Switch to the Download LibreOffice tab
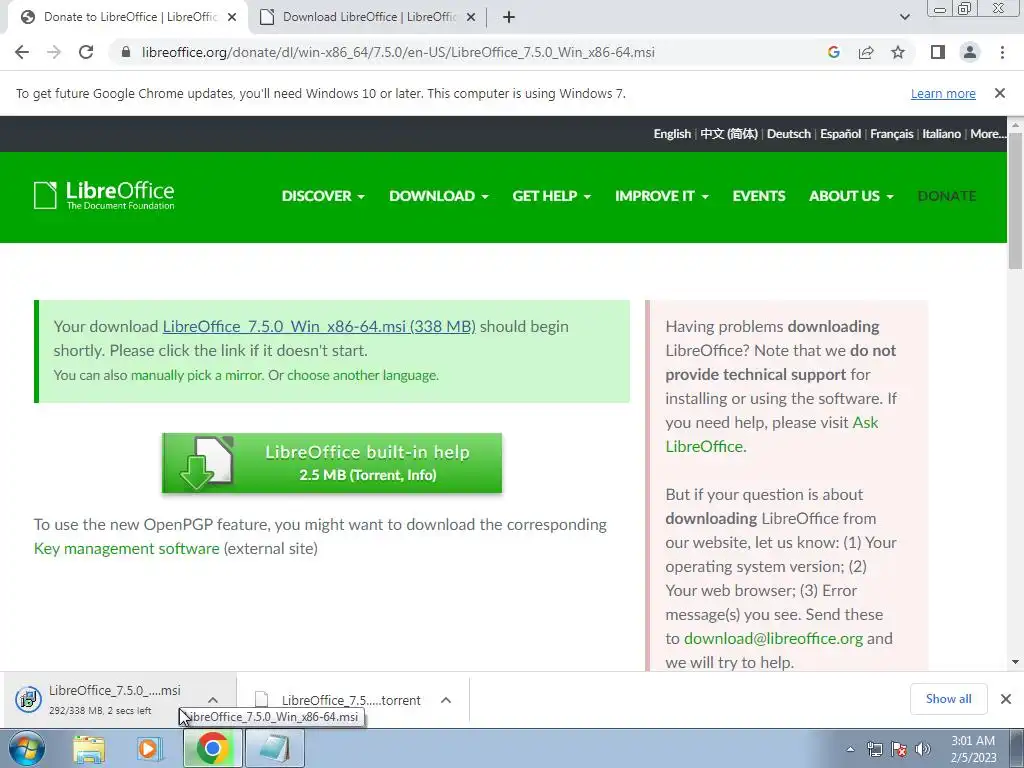 pos(369,17)
